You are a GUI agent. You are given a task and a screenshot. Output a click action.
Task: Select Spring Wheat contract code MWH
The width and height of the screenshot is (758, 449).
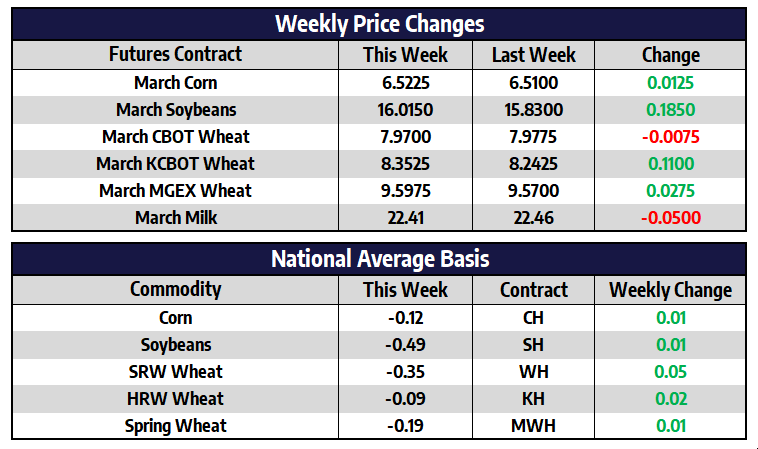click(533, 426)
